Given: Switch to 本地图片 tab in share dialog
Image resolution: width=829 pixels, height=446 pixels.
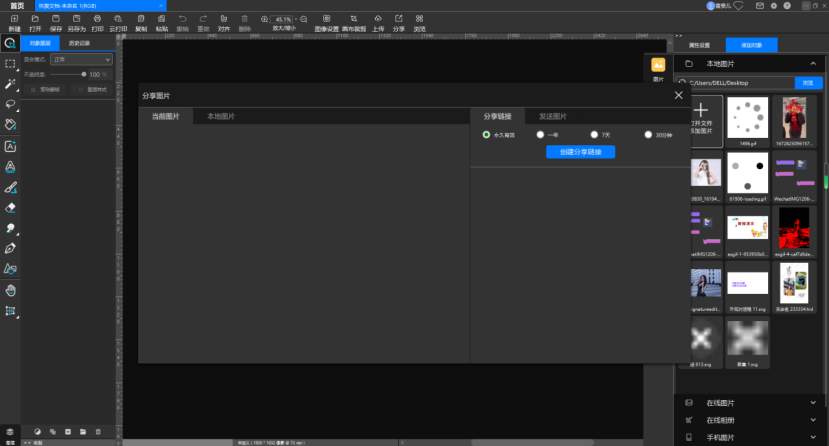Looking at the screenshot, I should click(x=221, y=116).
